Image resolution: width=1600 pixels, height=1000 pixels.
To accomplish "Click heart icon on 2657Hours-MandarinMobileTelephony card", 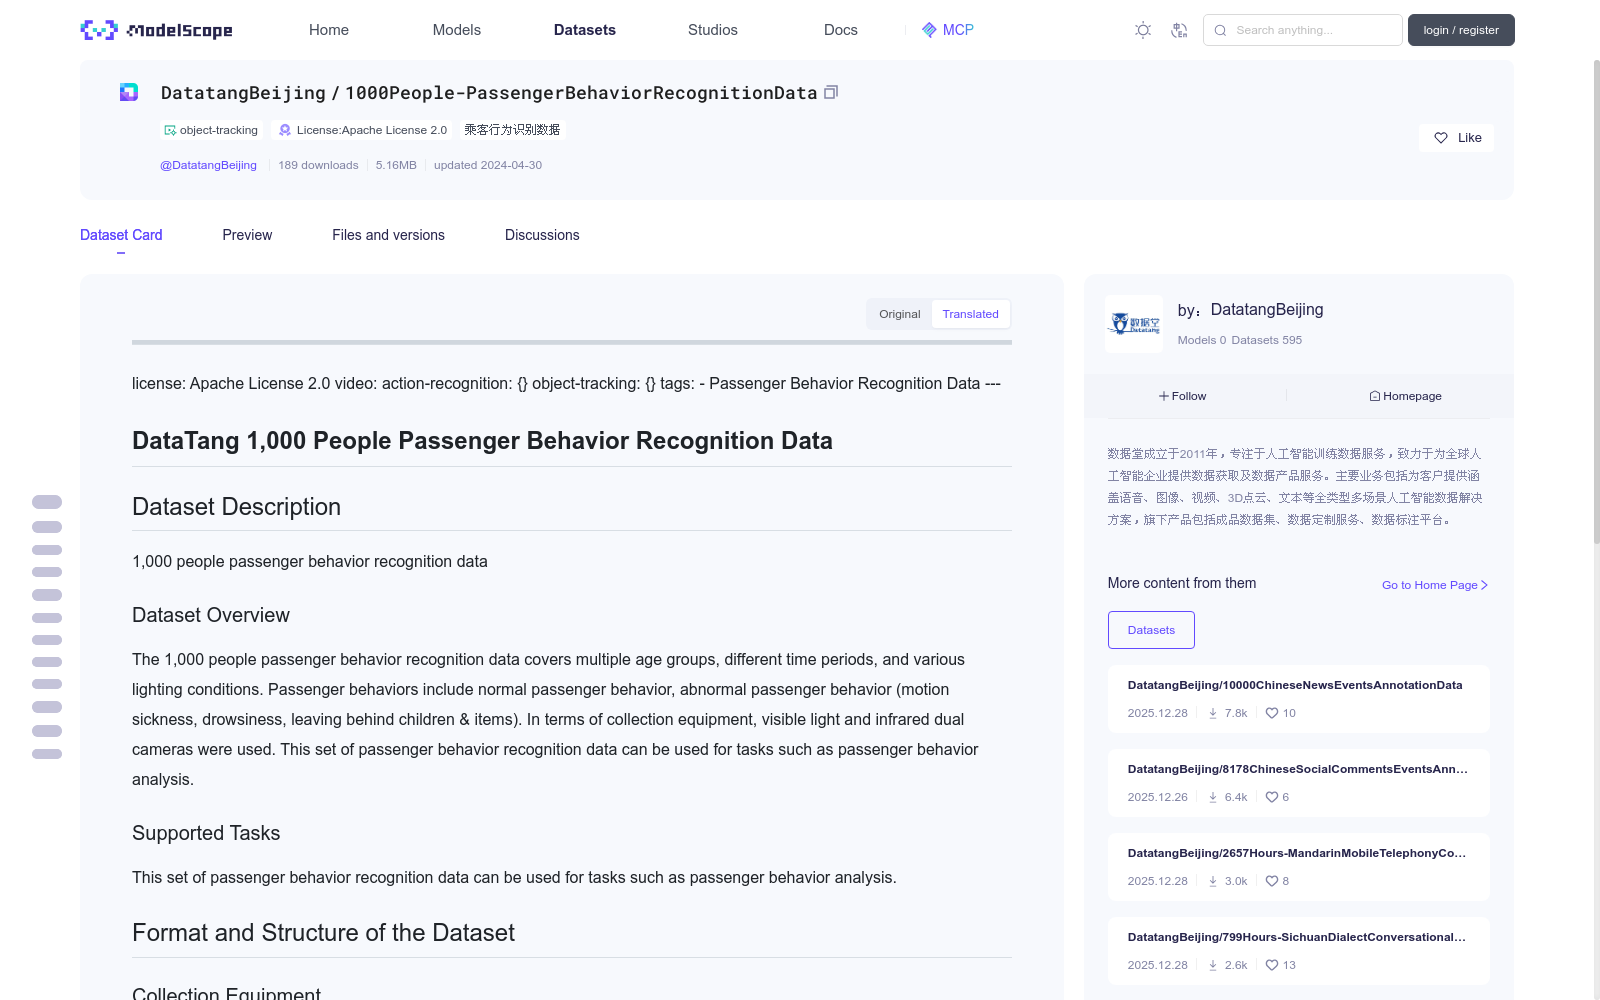I will click(x=1272, y=881).
